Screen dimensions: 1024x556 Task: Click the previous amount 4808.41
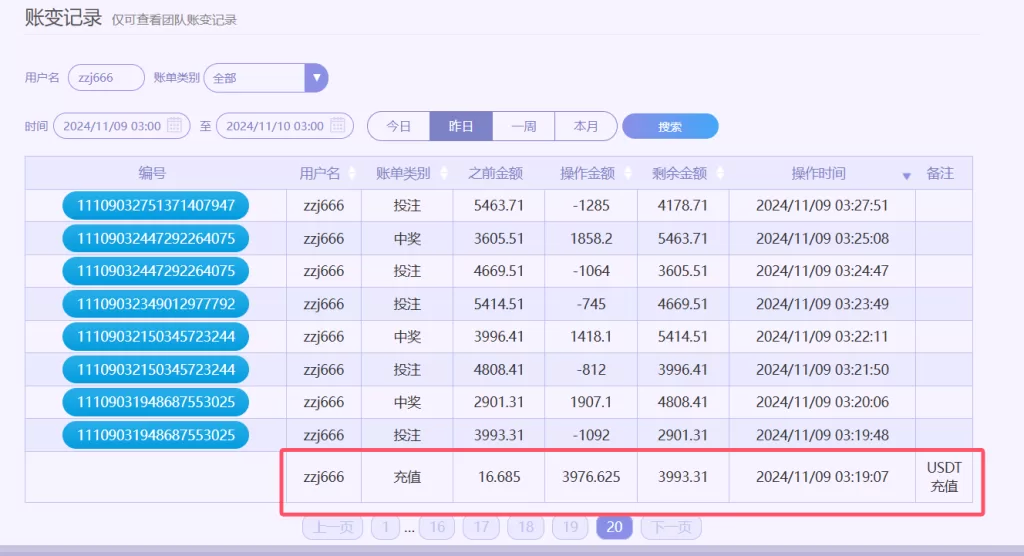(x=499, y=369)
